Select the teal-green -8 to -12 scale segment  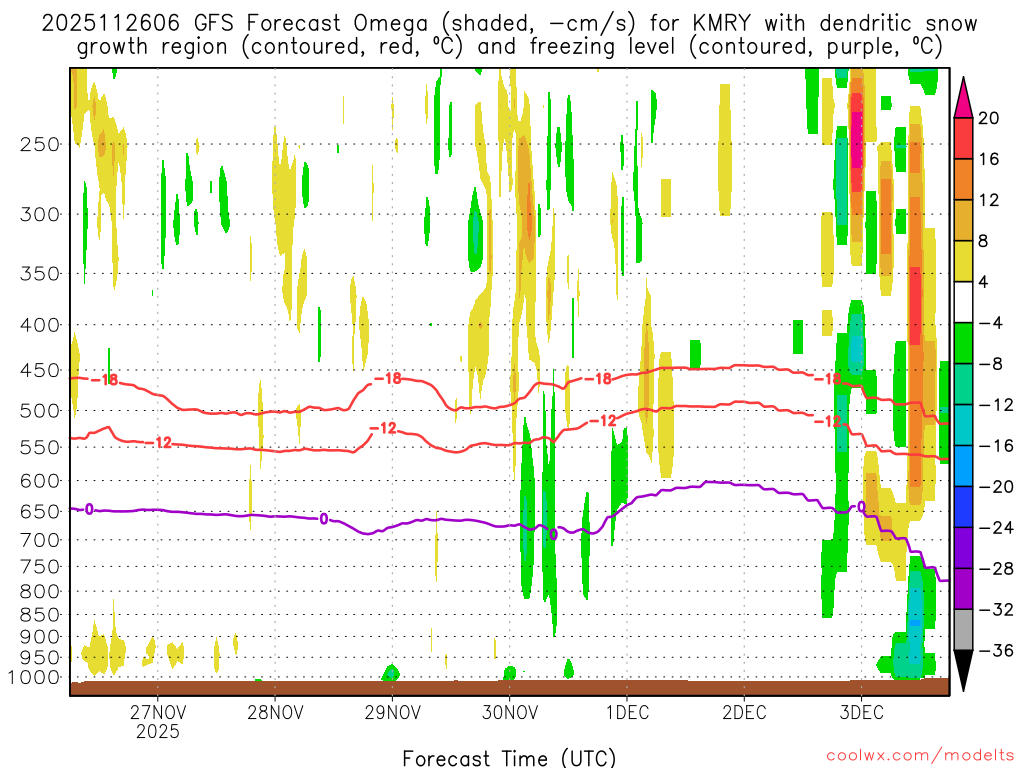[963, 384]
